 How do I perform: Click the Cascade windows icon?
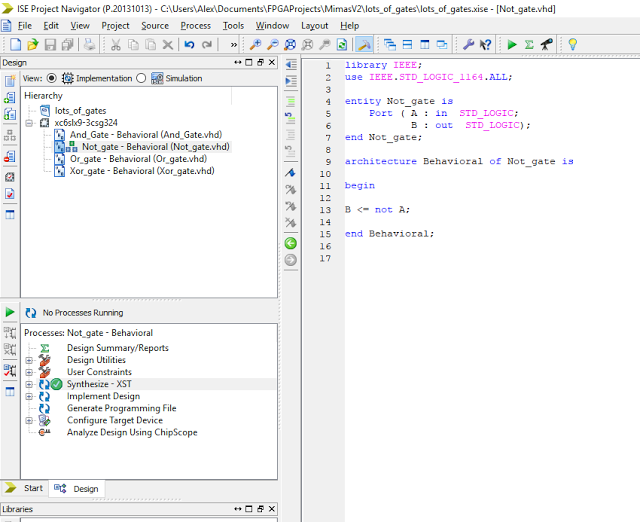[x=390, y=44]
